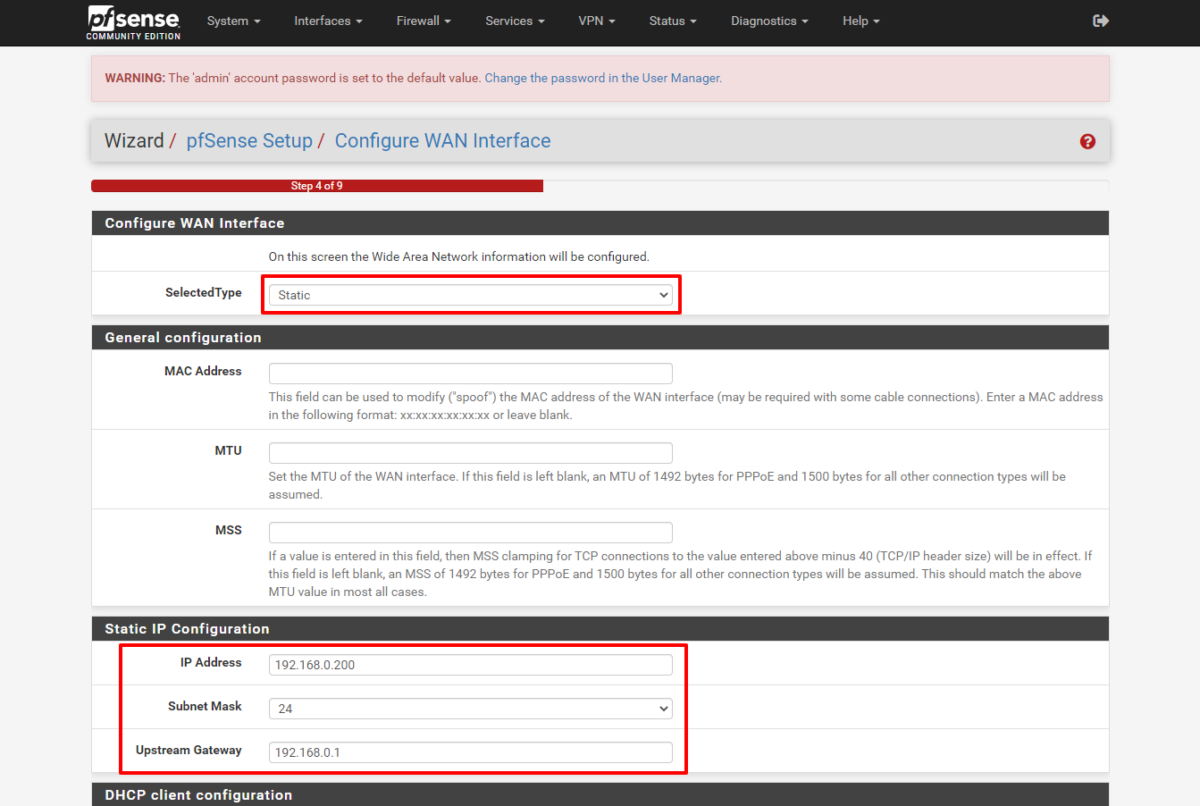This screenshot has width=1200, height=806.
Task: Click the User Manager password warning link
Action: [602, 77]
